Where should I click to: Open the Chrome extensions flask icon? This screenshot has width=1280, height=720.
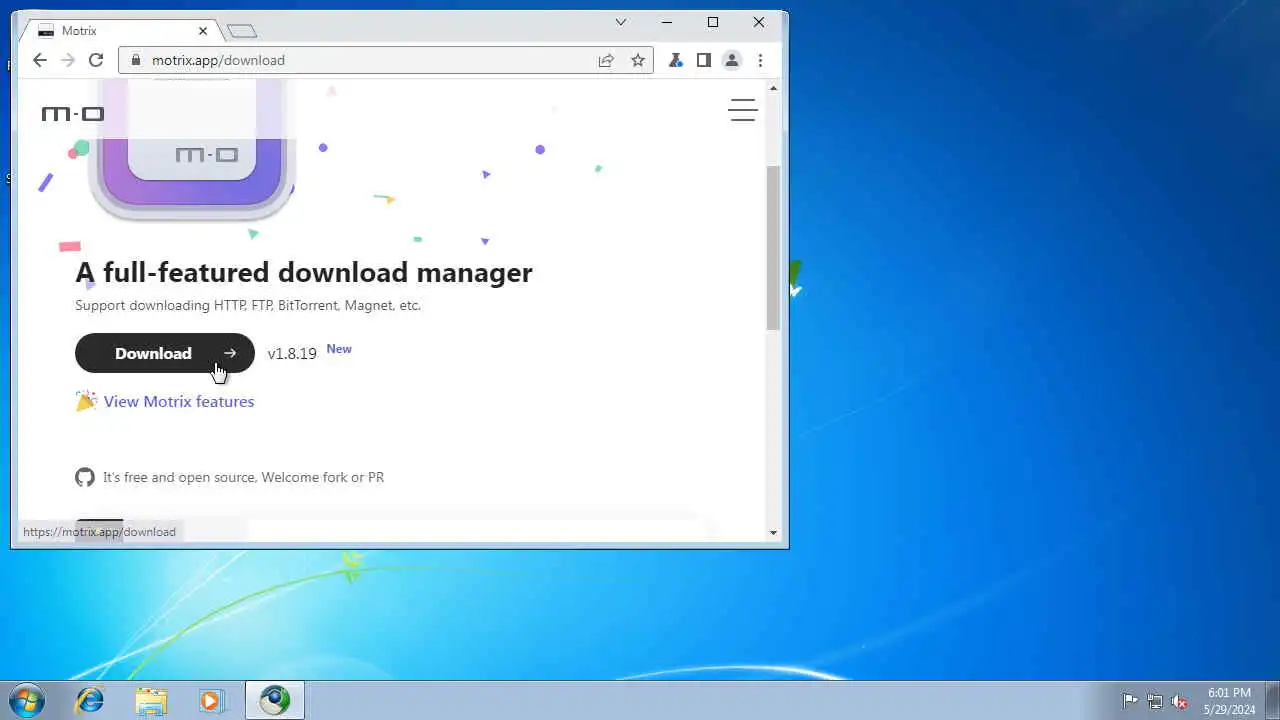click(676, 60)
